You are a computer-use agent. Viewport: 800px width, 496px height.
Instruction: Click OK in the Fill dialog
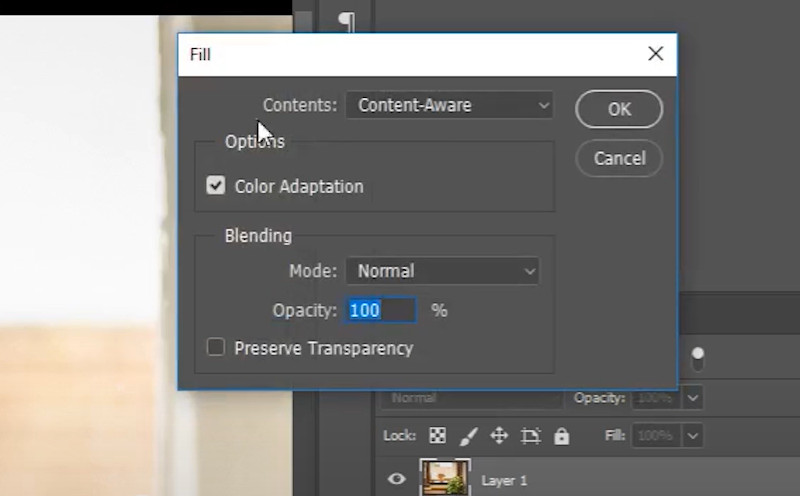click(619, 109)
